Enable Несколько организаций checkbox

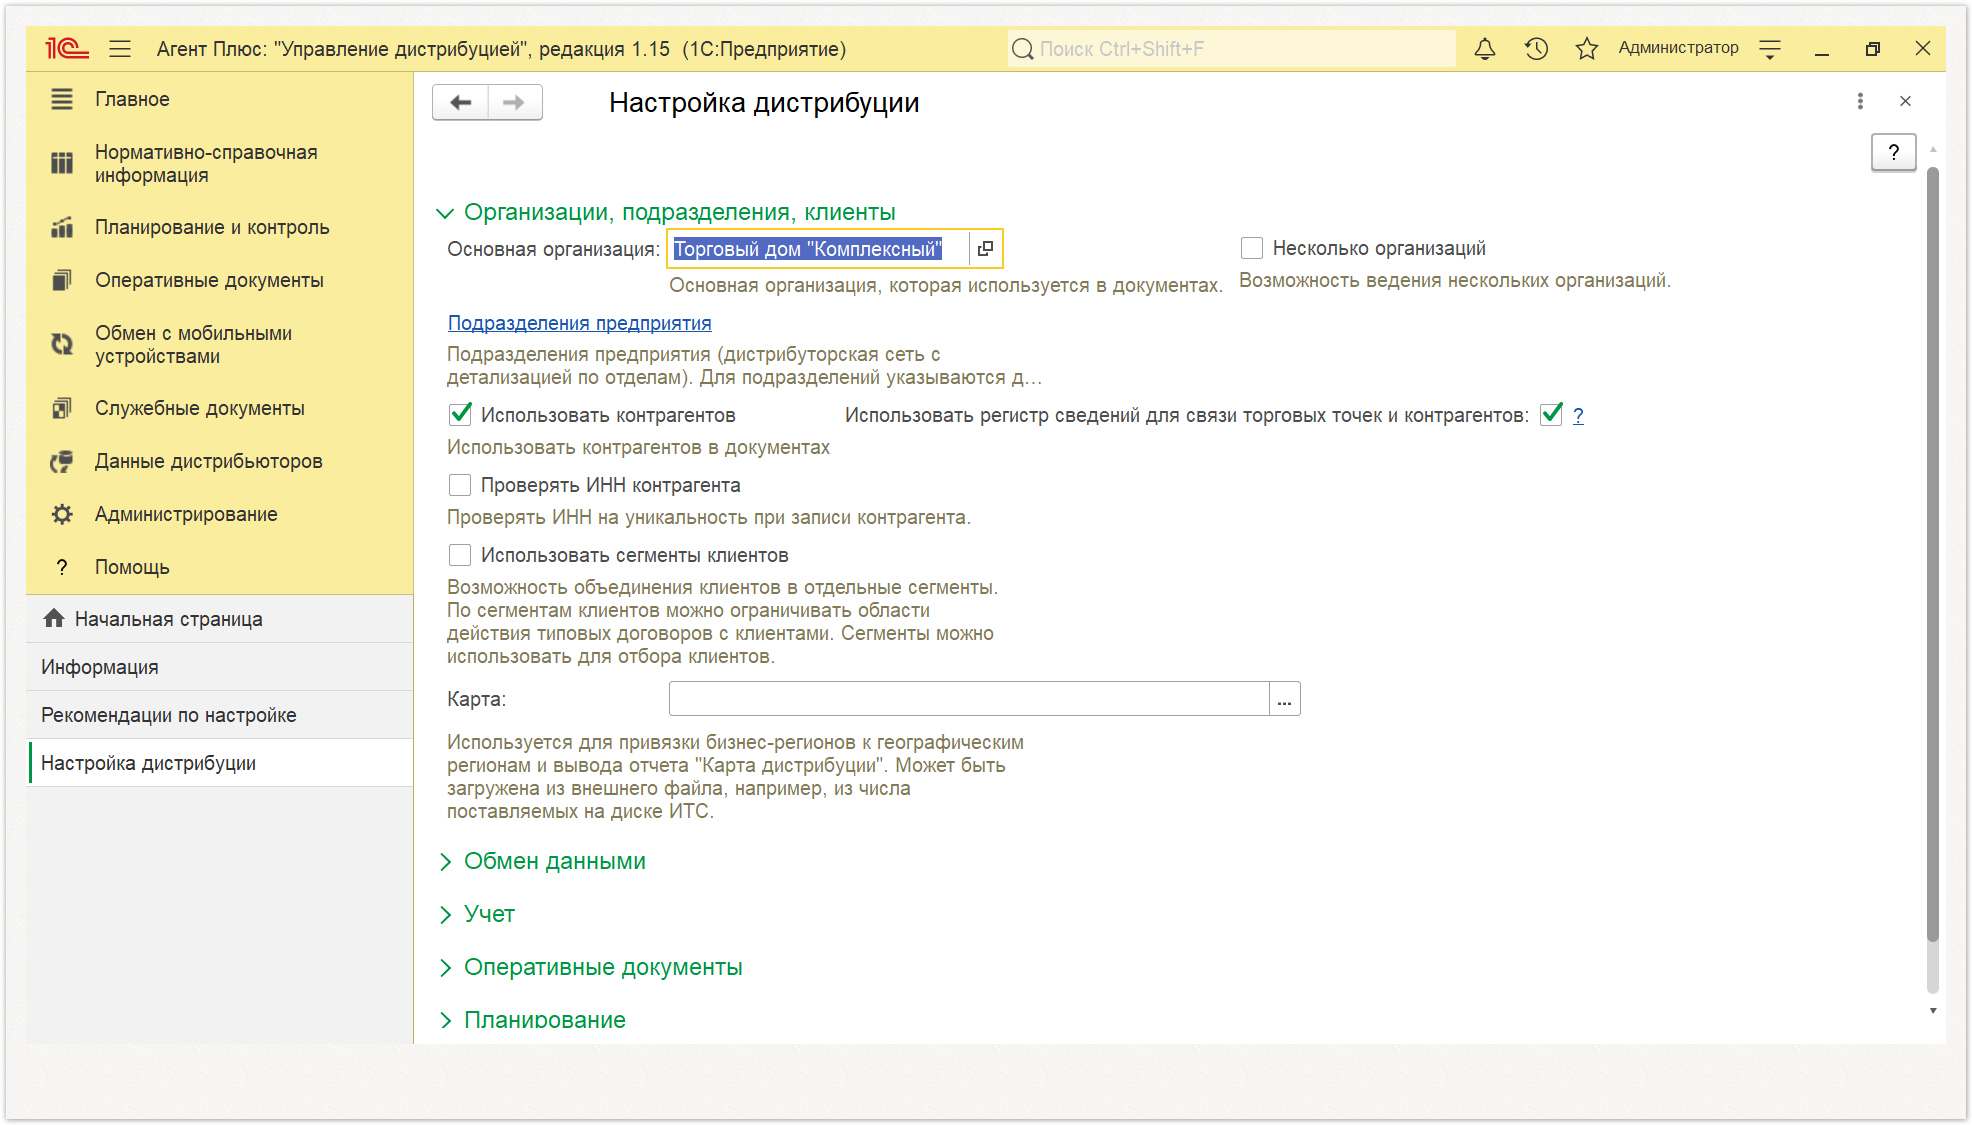(x=1252, y=248)
